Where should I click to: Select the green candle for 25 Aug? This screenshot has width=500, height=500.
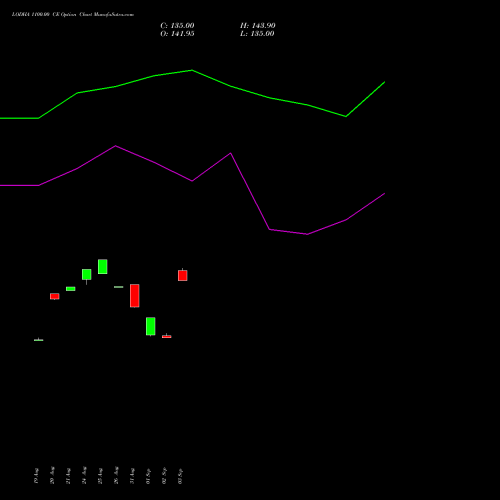coord(103,266)
